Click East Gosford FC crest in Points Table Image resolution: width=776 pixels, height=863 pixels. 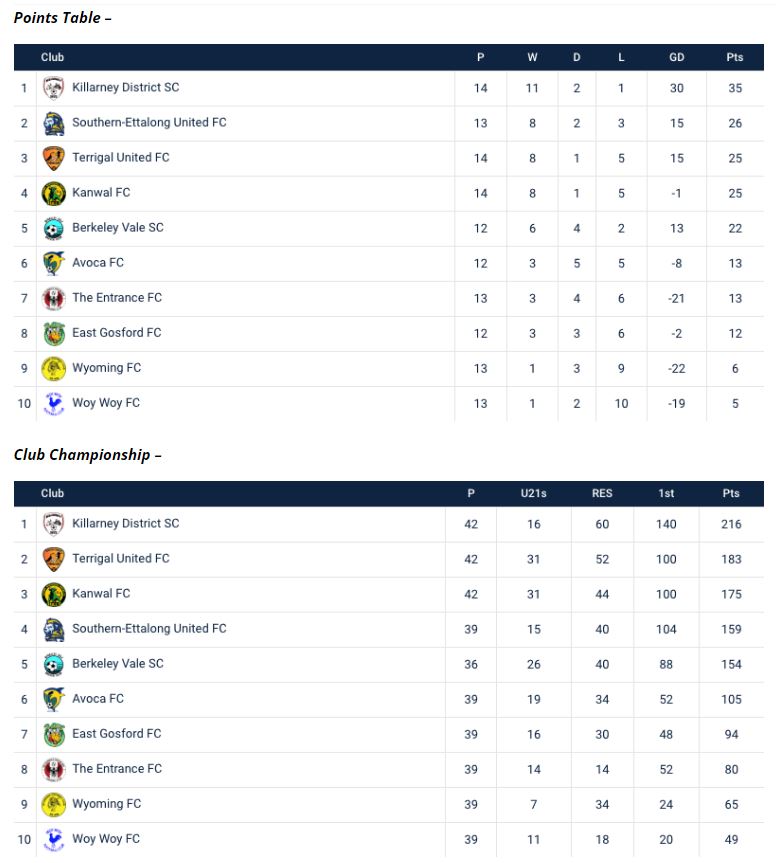[x=54, y=333]
